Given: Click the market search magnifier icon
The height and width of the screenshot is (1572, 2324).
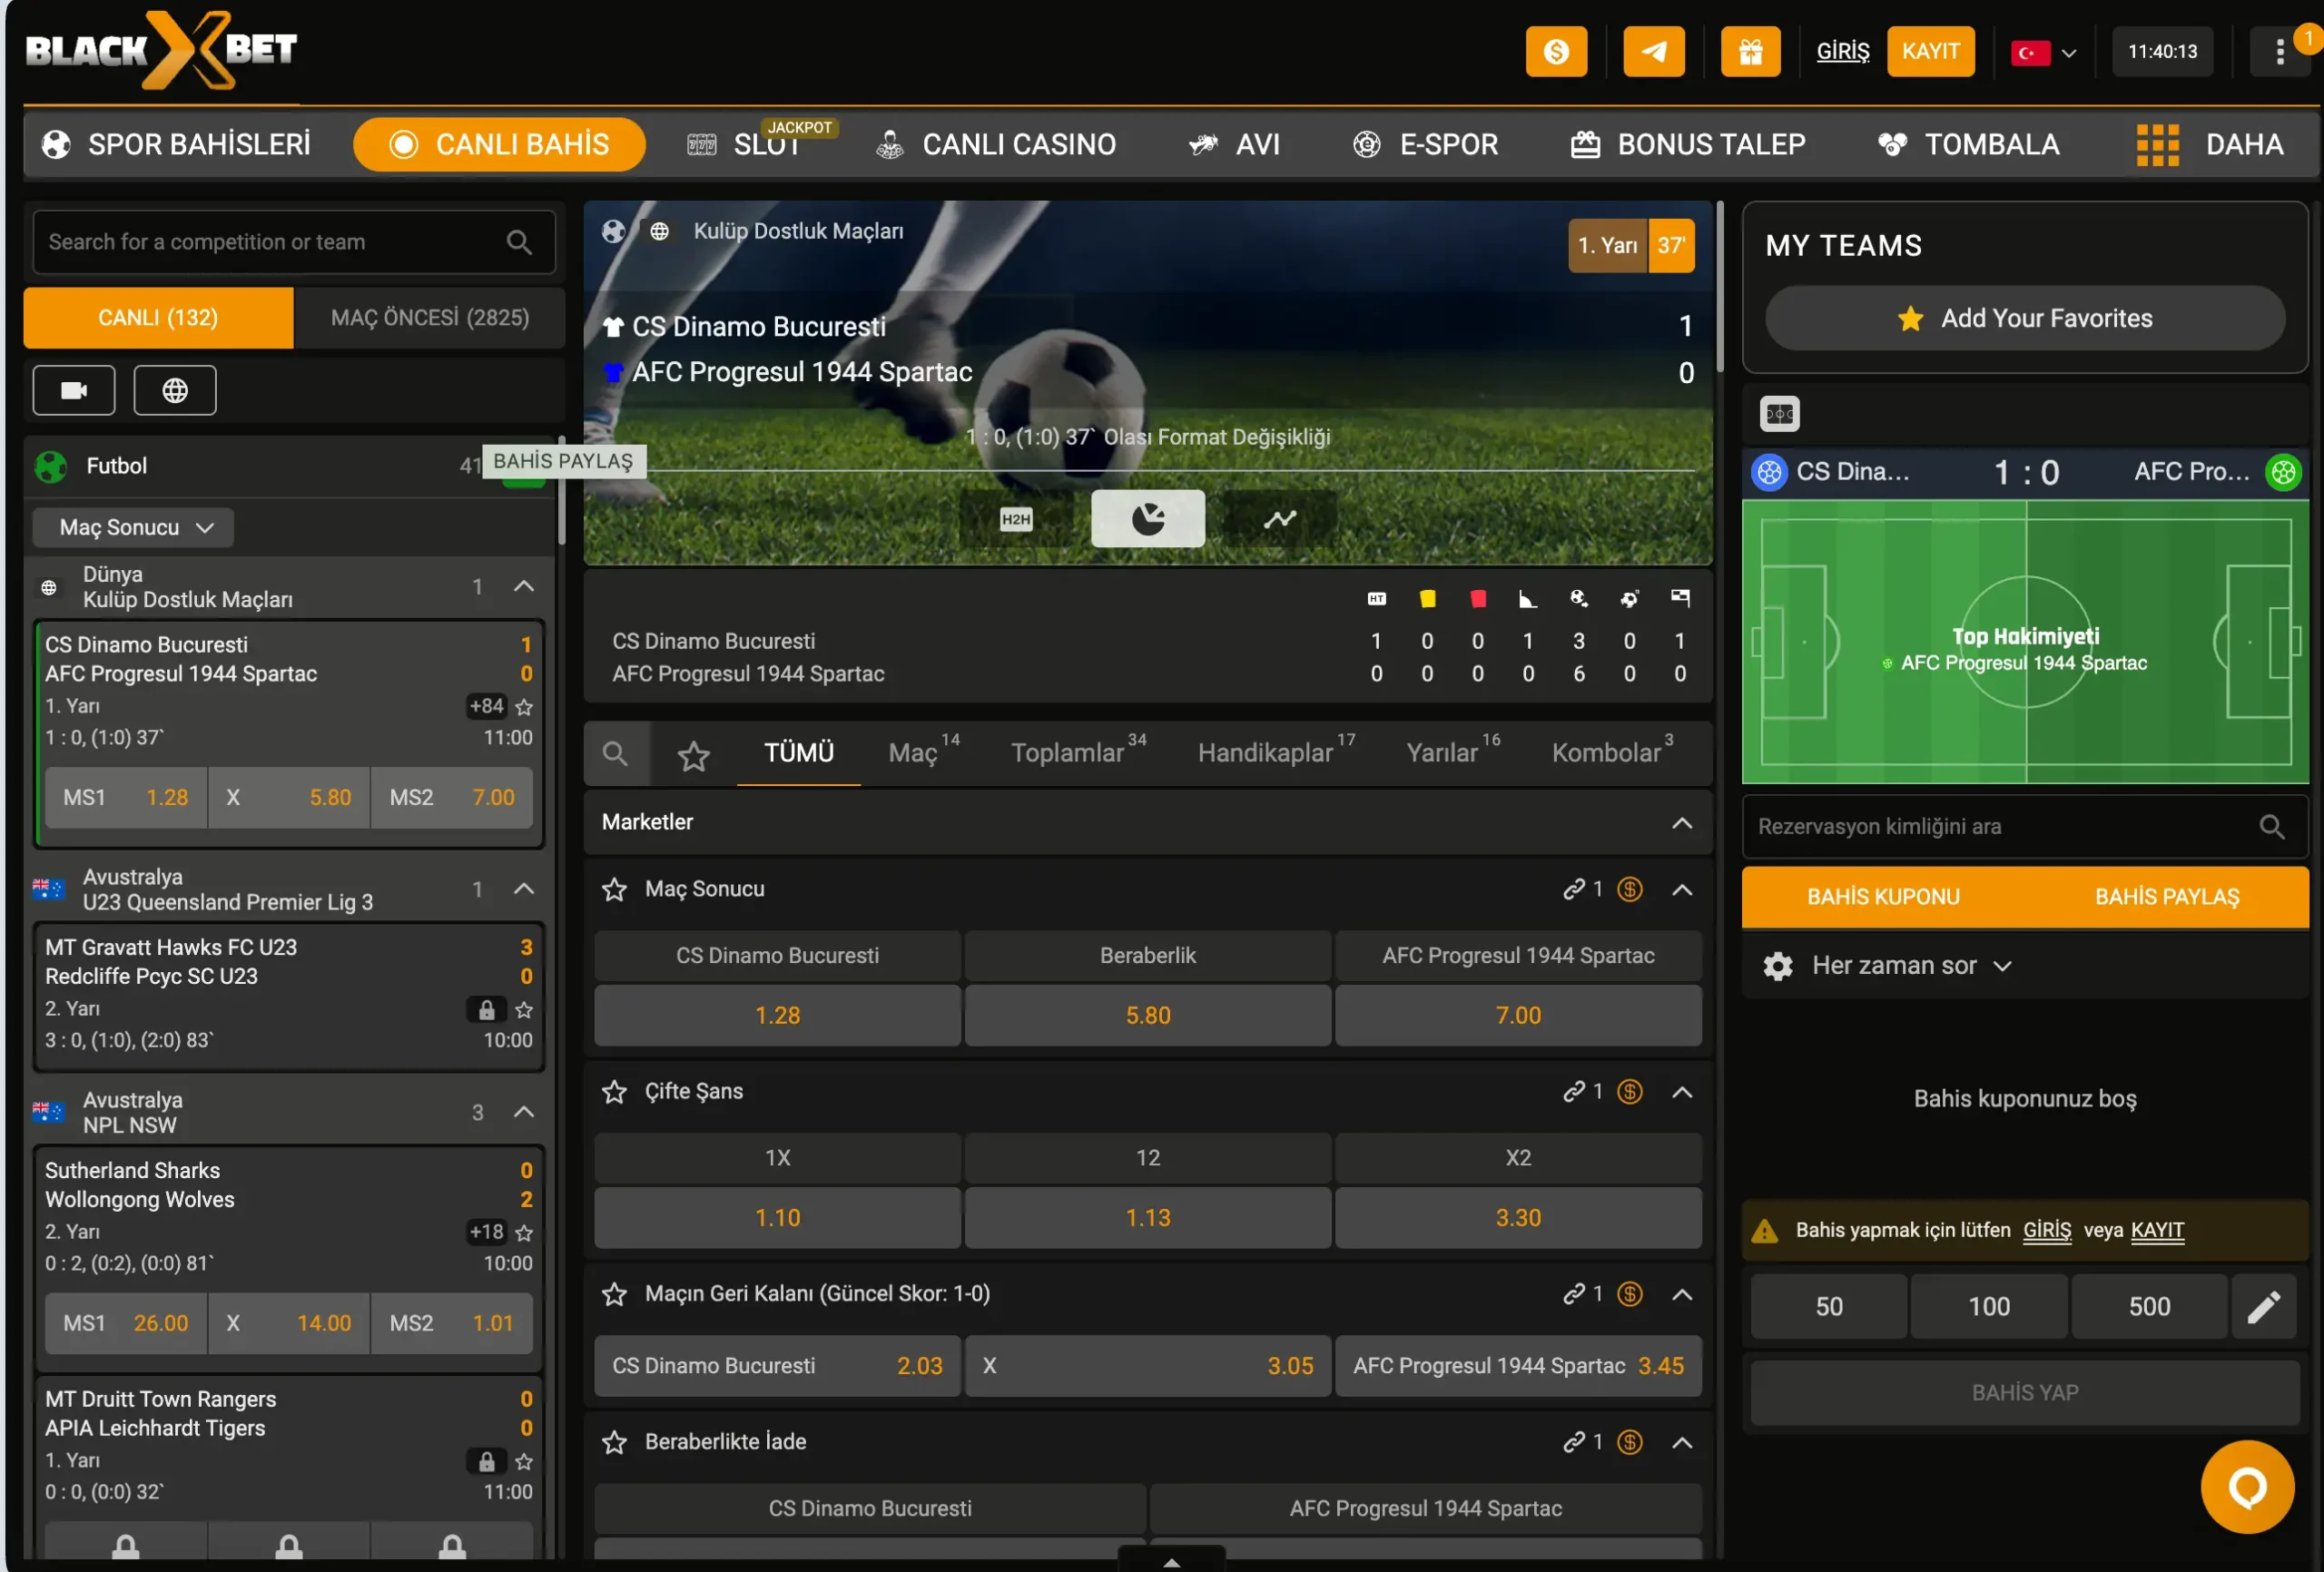Looking at the screenshot, I should click(616, 753).
